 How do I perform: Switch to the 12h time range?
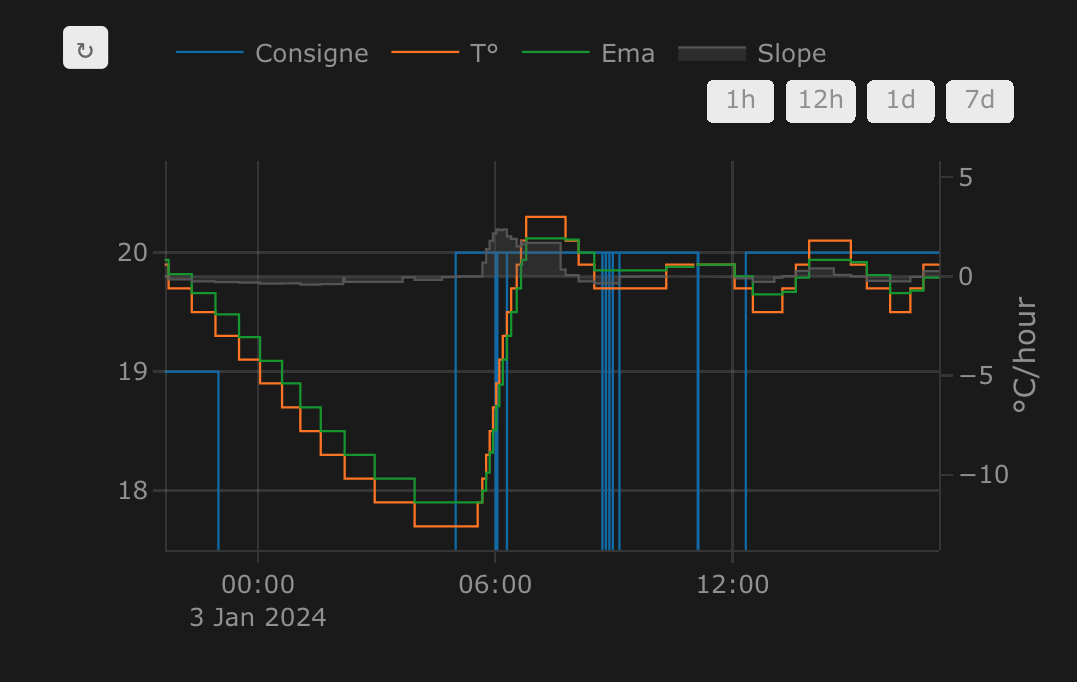[x=820, y=101]
